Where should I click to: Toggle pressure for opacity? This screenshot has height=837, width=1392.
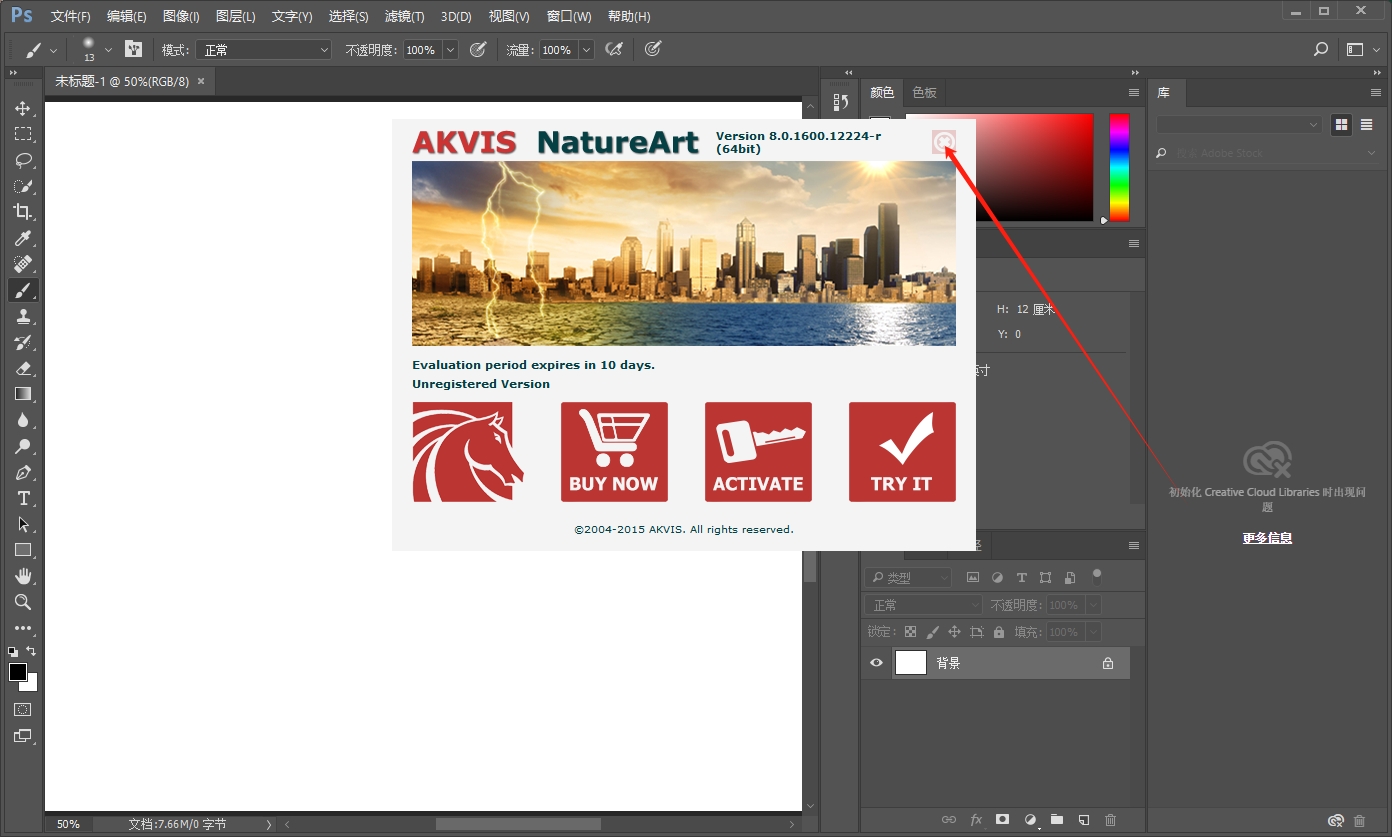point(478,49)
